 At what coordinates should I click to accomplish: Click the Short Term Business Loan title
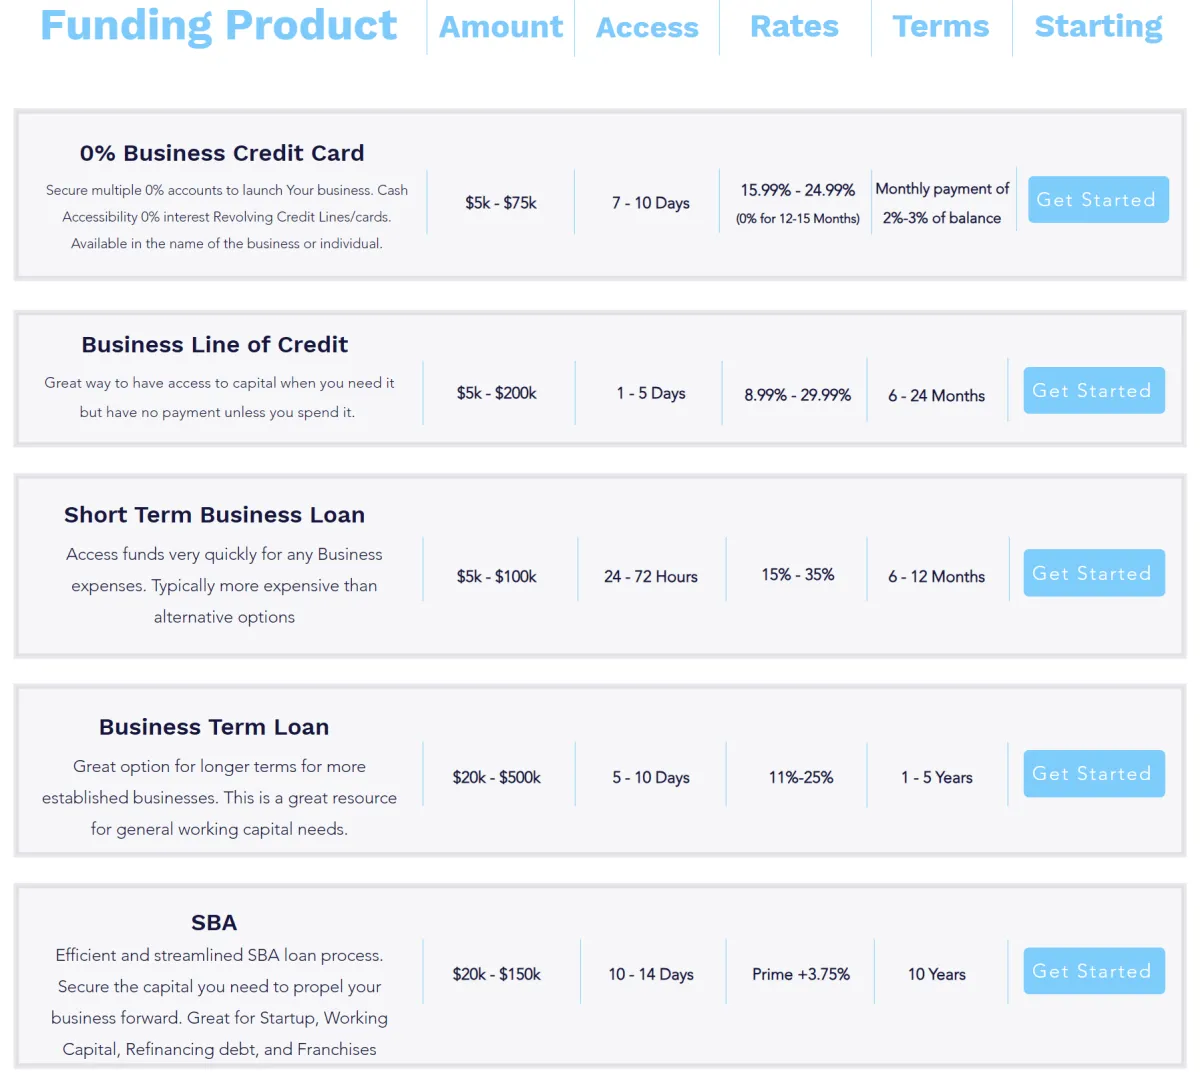click(x=215, y=515)
